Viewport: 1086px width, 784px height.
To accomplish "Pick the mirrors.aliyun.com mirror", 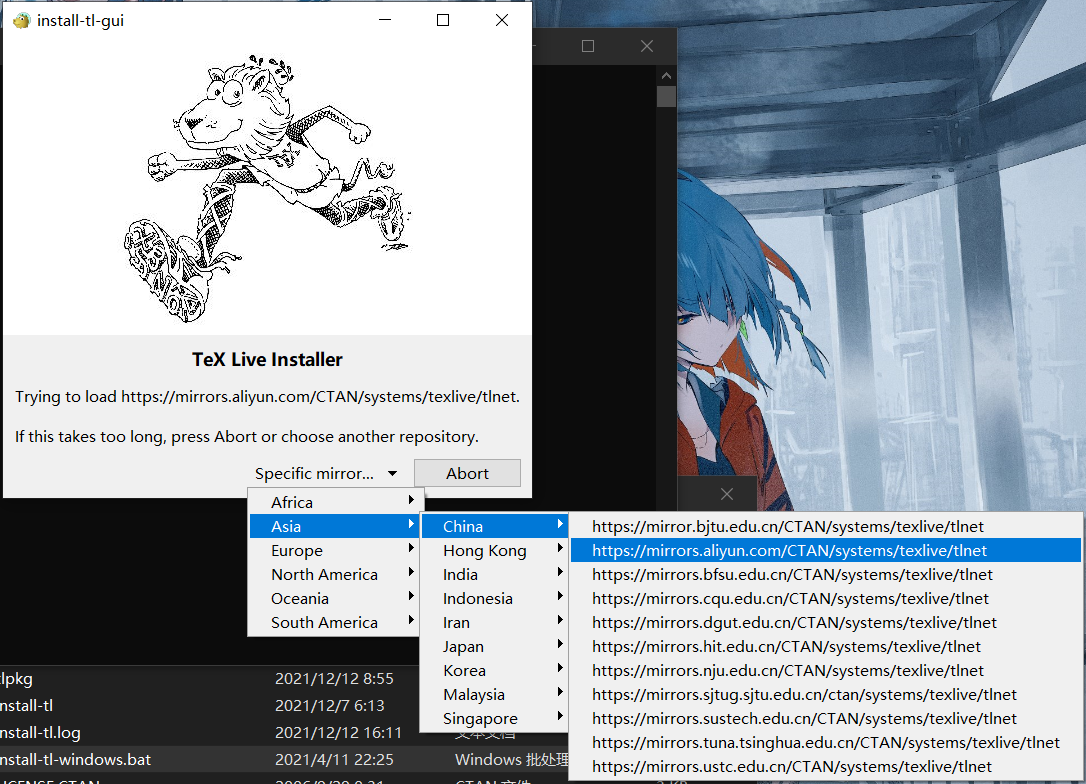I will coord(826,551).
